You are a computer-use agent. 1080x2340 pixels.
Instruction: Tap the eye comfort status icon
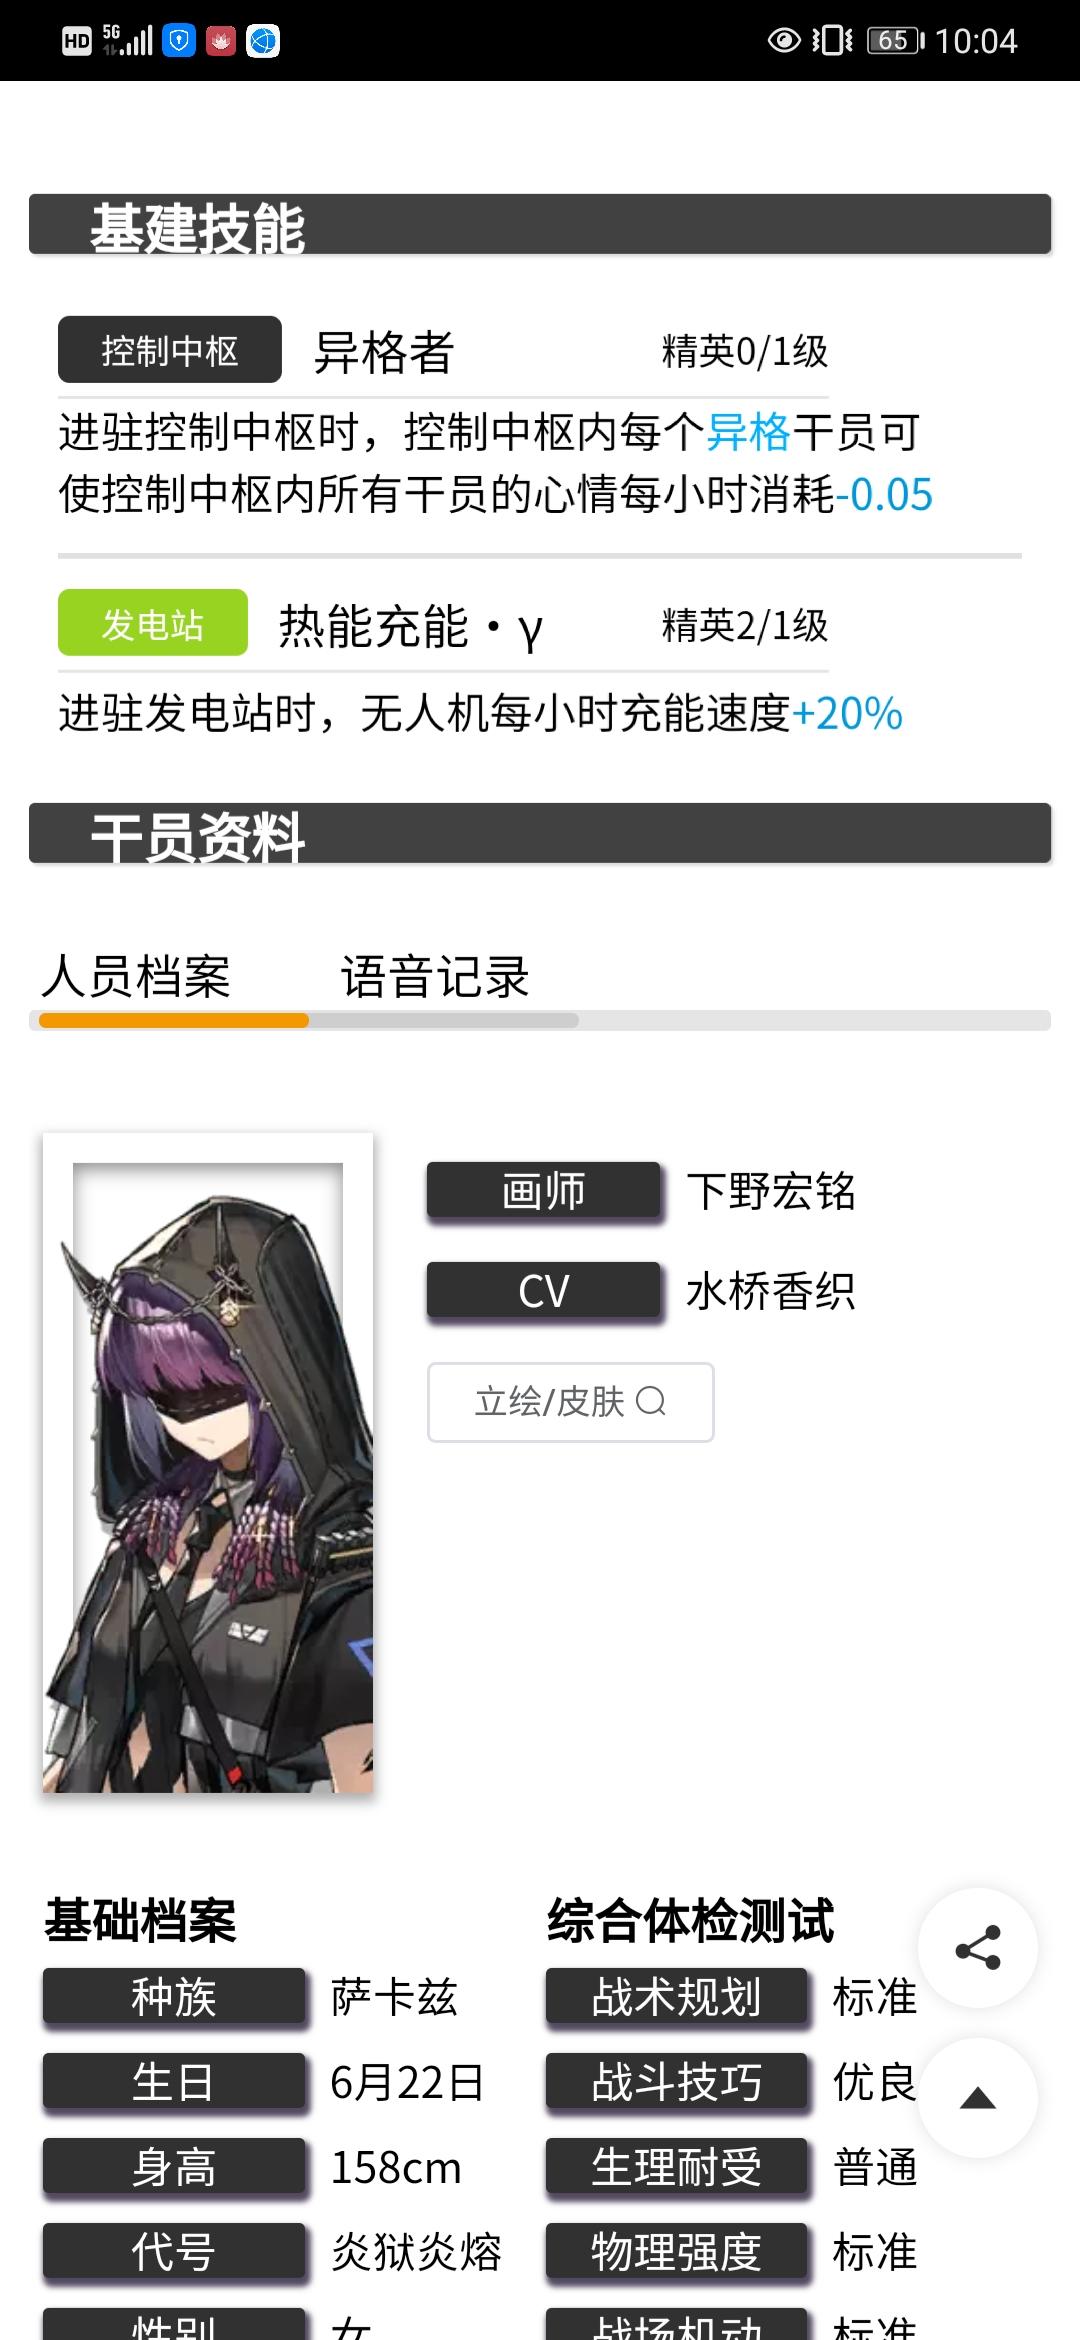[784, 41]
